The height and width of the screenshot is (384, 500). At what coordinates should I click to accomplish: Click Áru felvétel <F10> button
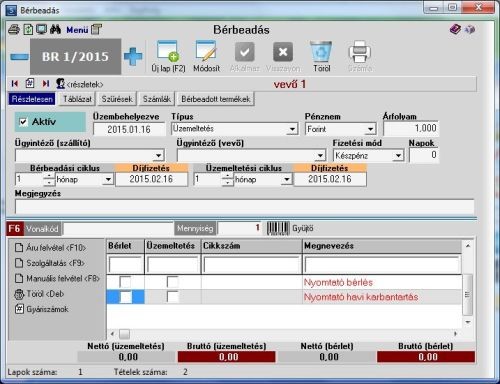coord(51,248)
